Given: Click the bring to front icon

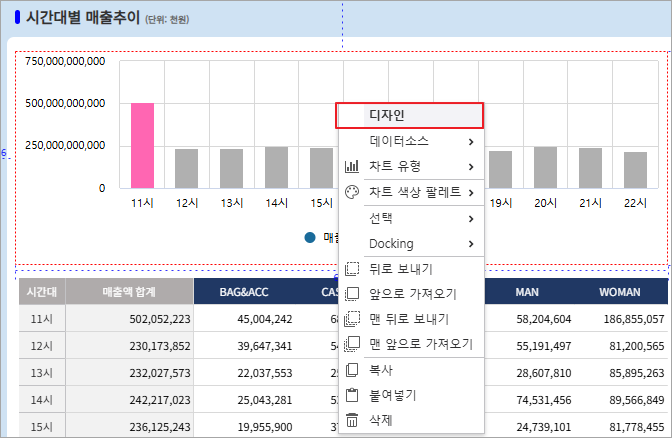Looking at the screenshot, I should click(x=351, y=344).
